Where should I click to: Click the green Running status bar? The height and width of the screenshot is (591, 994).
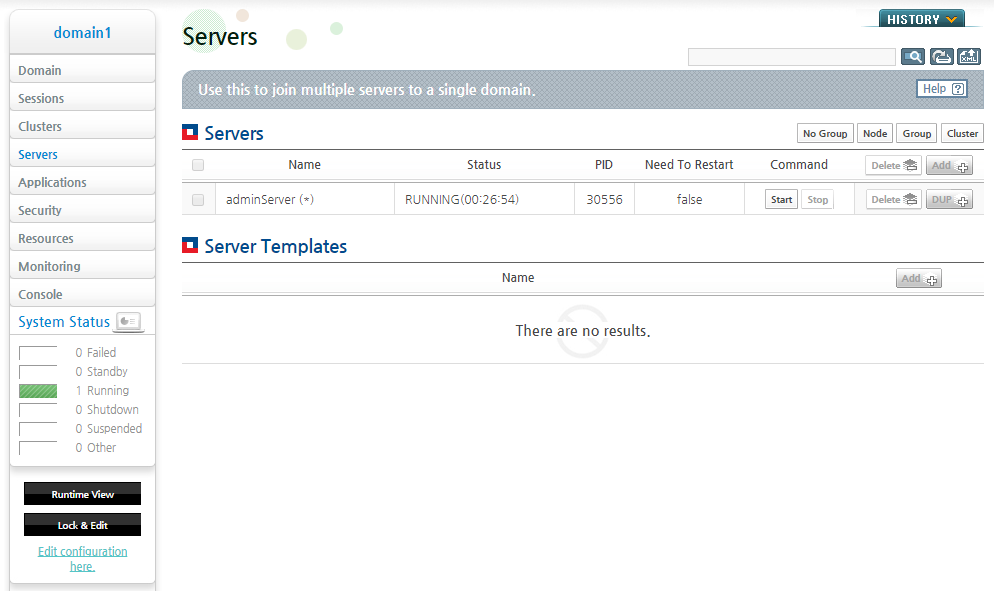pyautogui.click(x=38, y=391)
